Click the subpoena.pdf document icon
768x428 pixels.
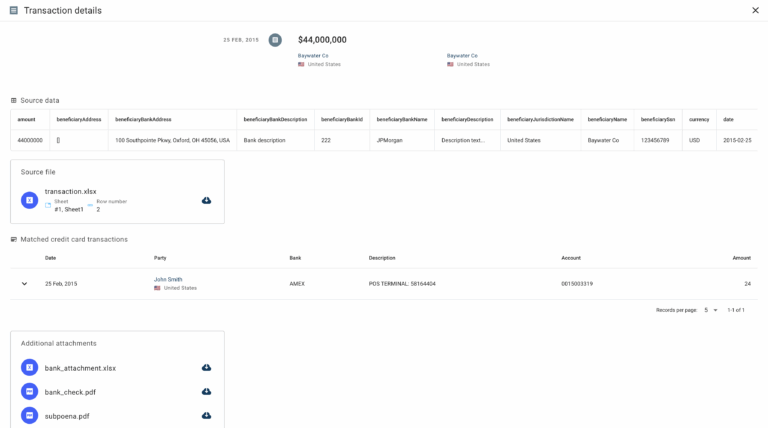pyautogui.click(x=30, y=416)
